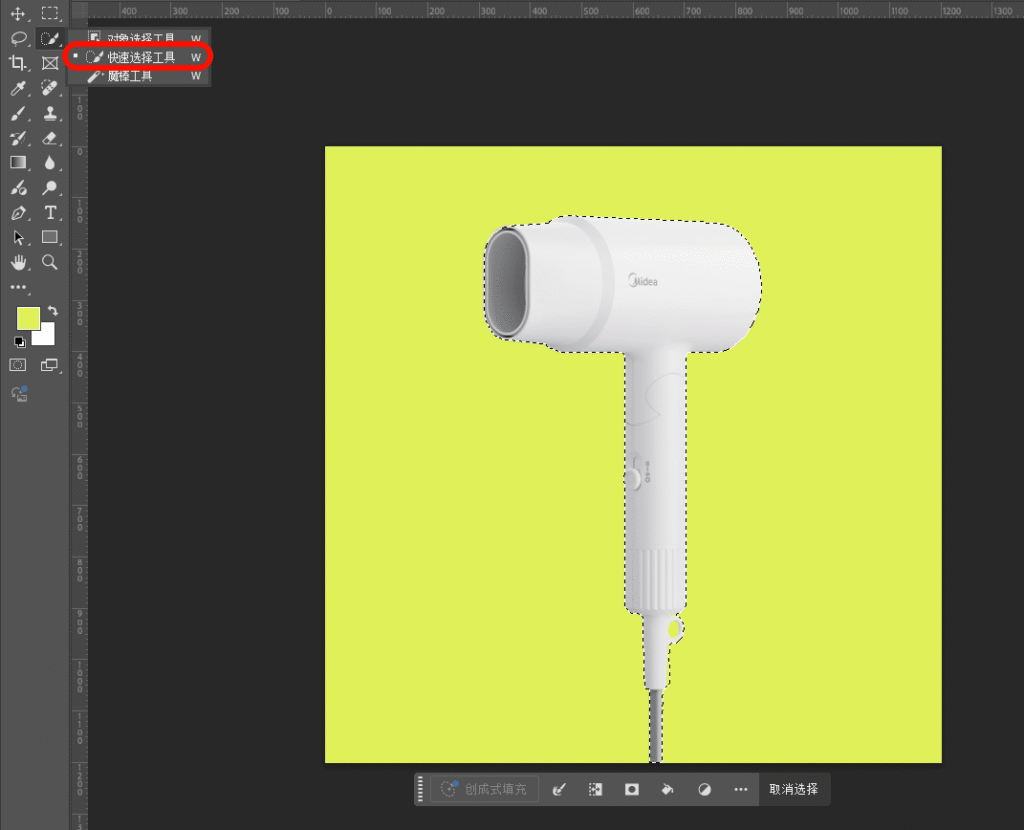
Task: Select the Eyedropper tool
Action: click(x=18, y=89)
